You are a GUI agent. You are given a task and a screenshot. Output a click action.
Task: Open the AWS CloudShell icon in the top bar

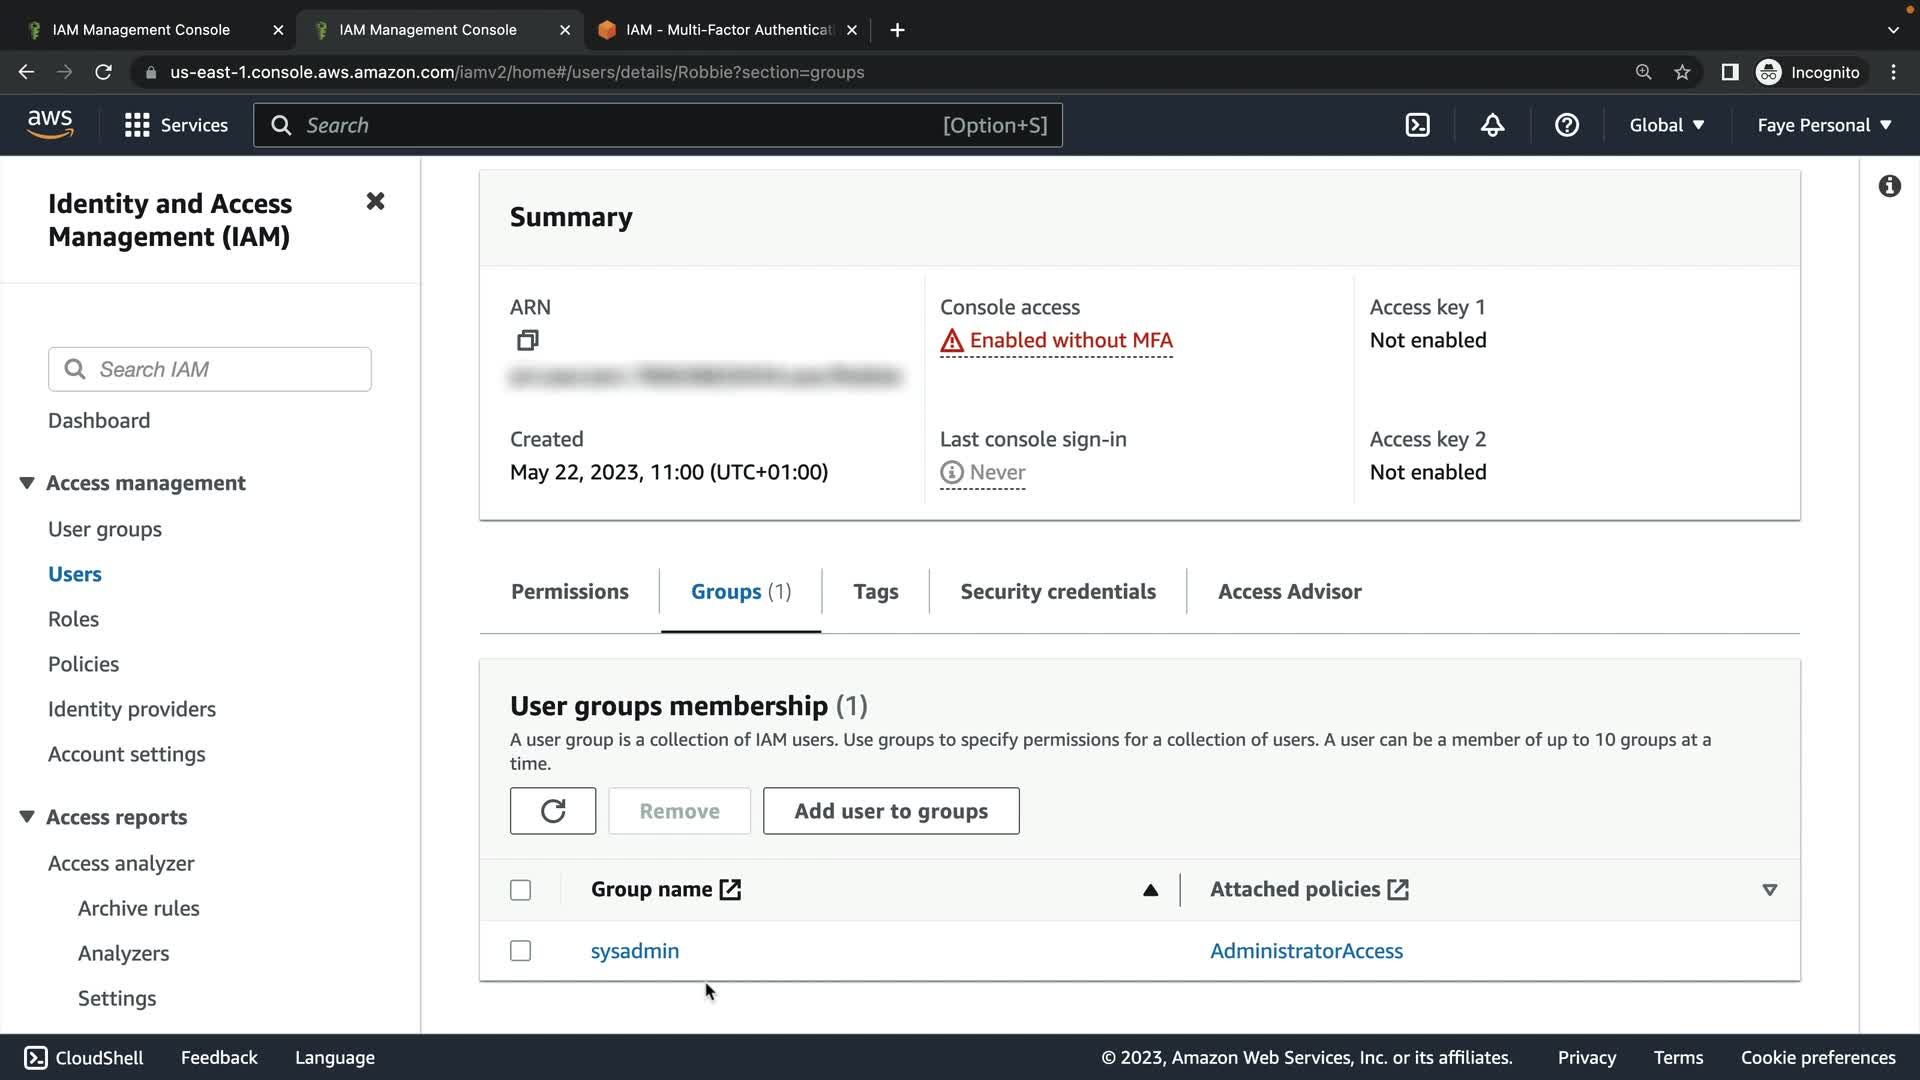(1417, 125)
